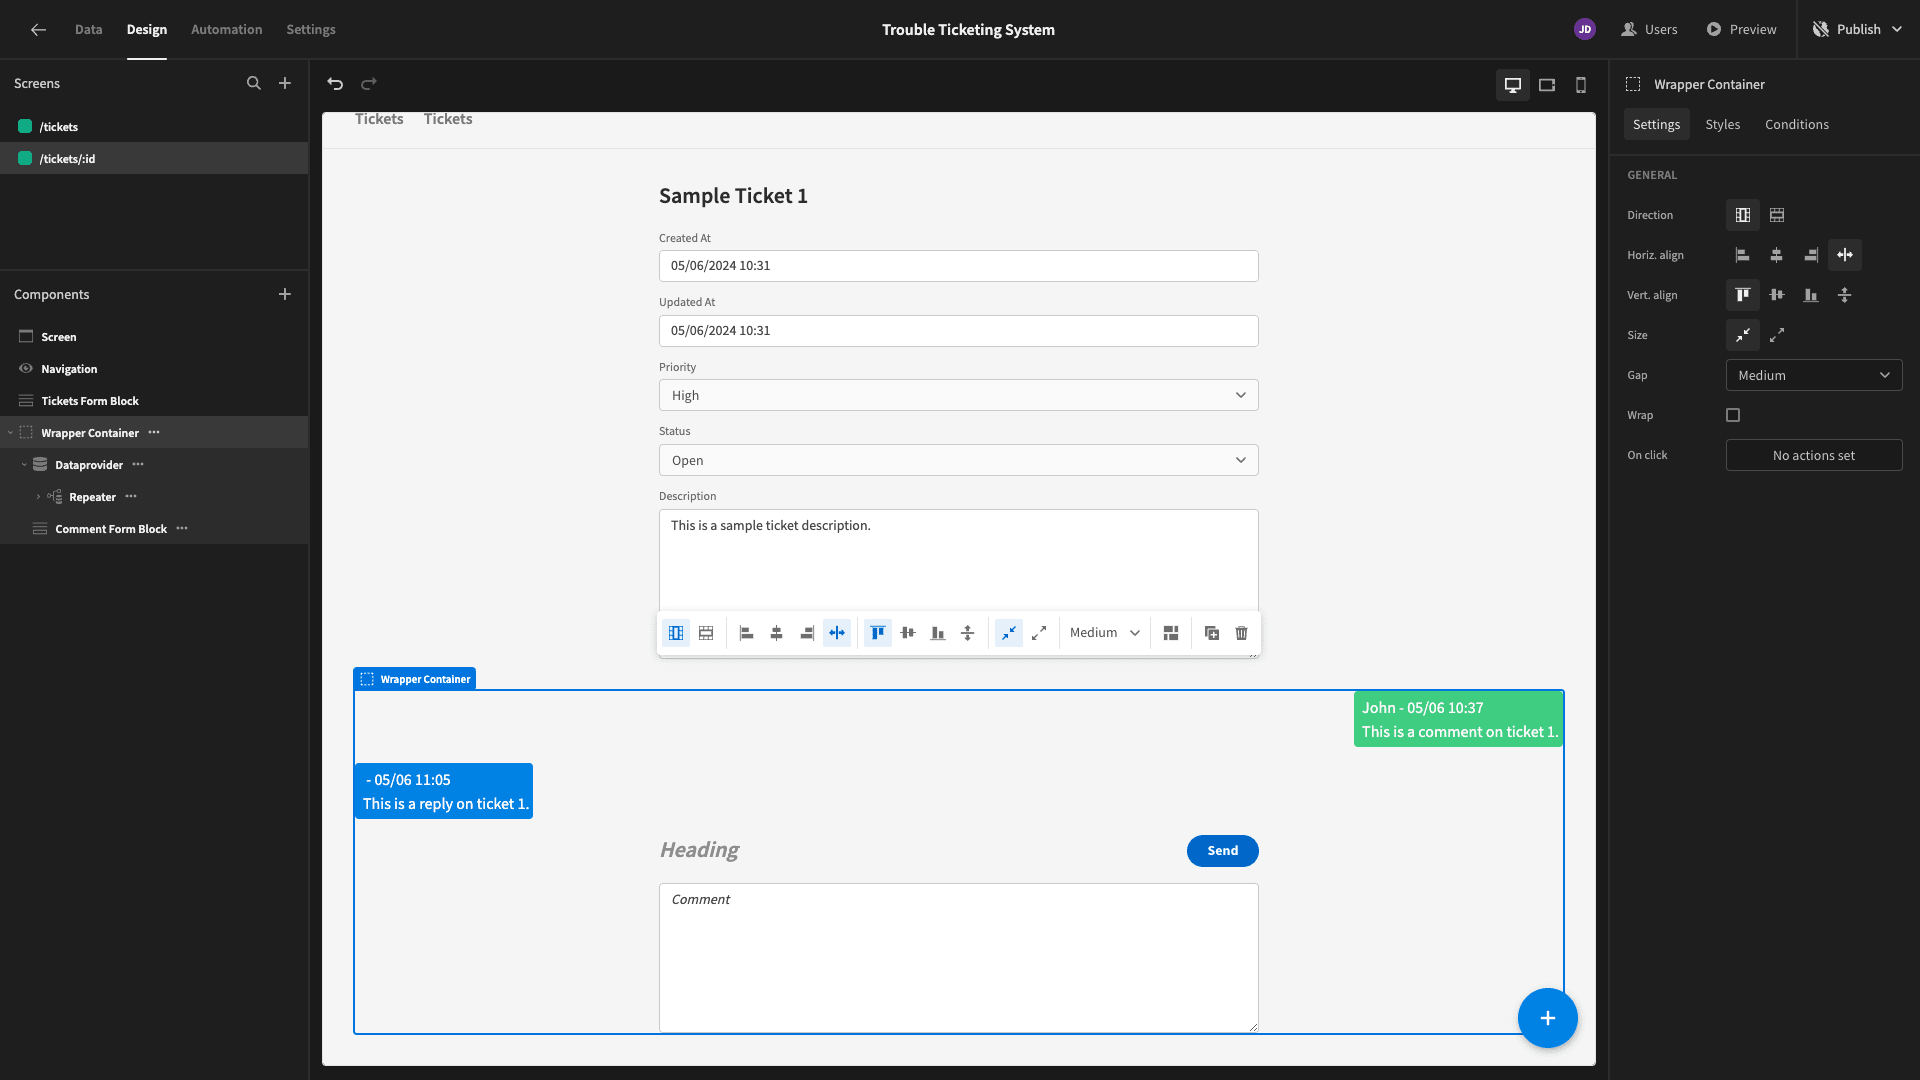Switch to the Data tab
1920x1080 pixels.
point(88,30)
